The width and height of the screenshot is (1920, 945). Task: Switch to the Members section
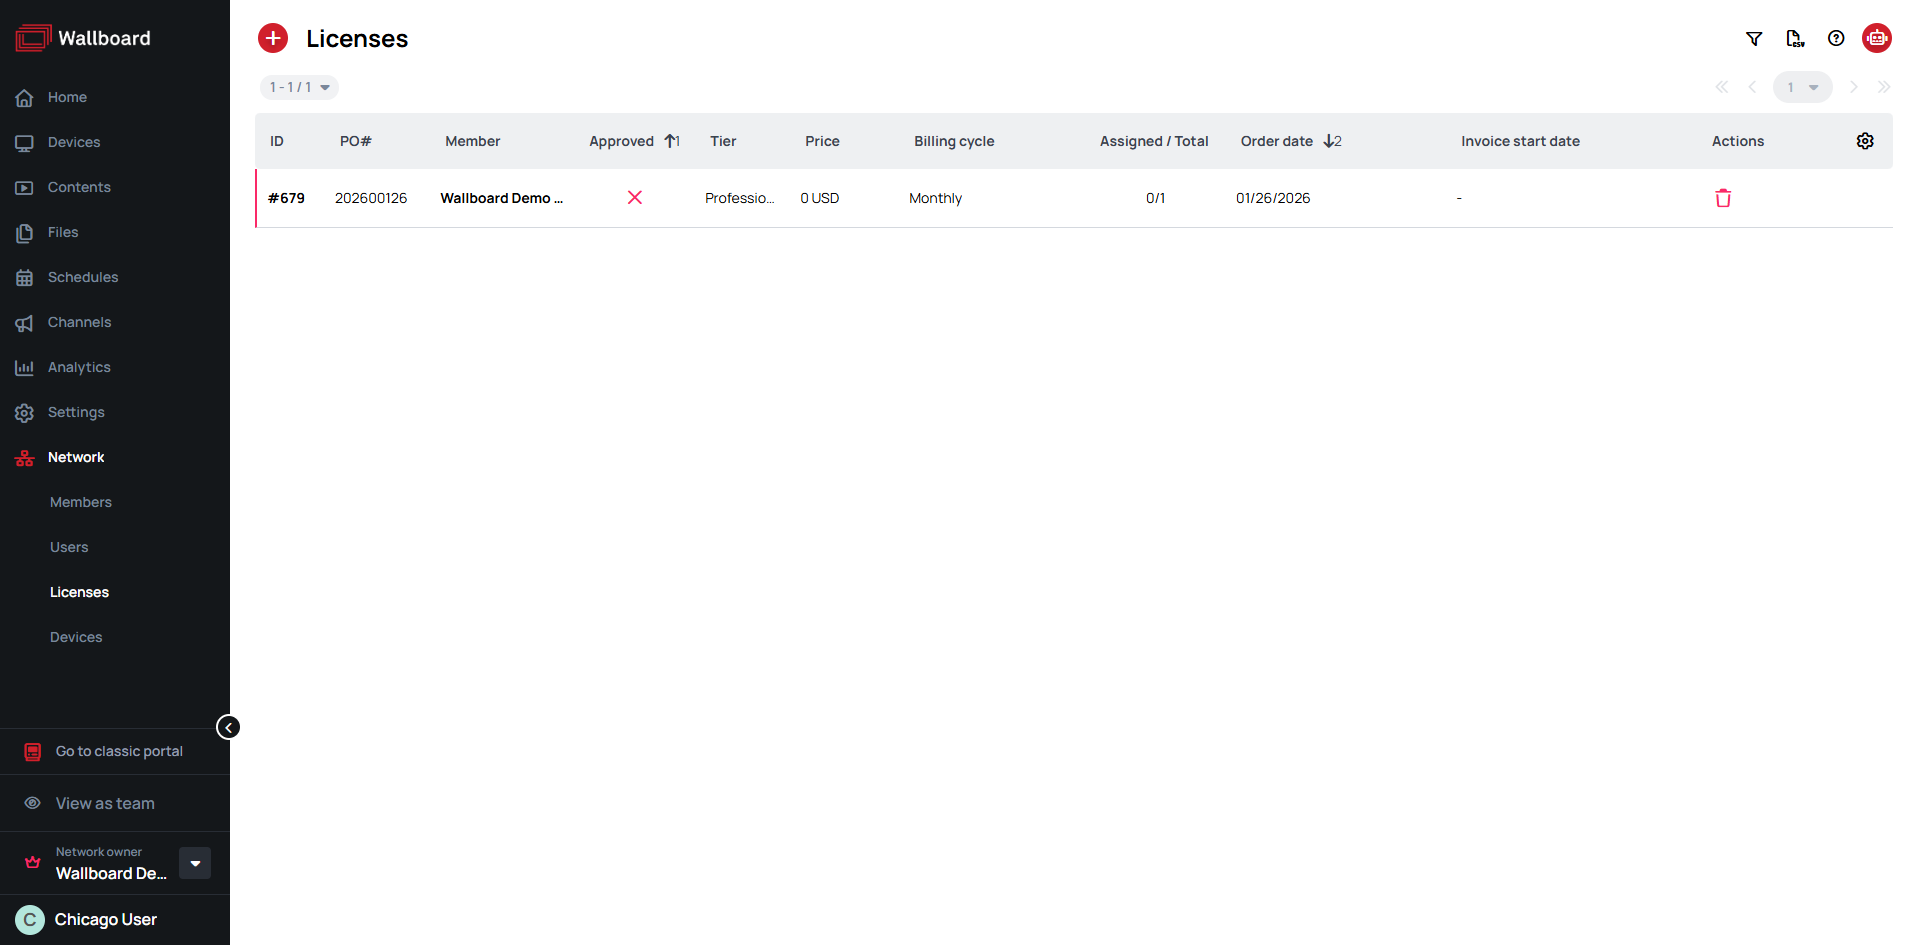pos(81,502)
